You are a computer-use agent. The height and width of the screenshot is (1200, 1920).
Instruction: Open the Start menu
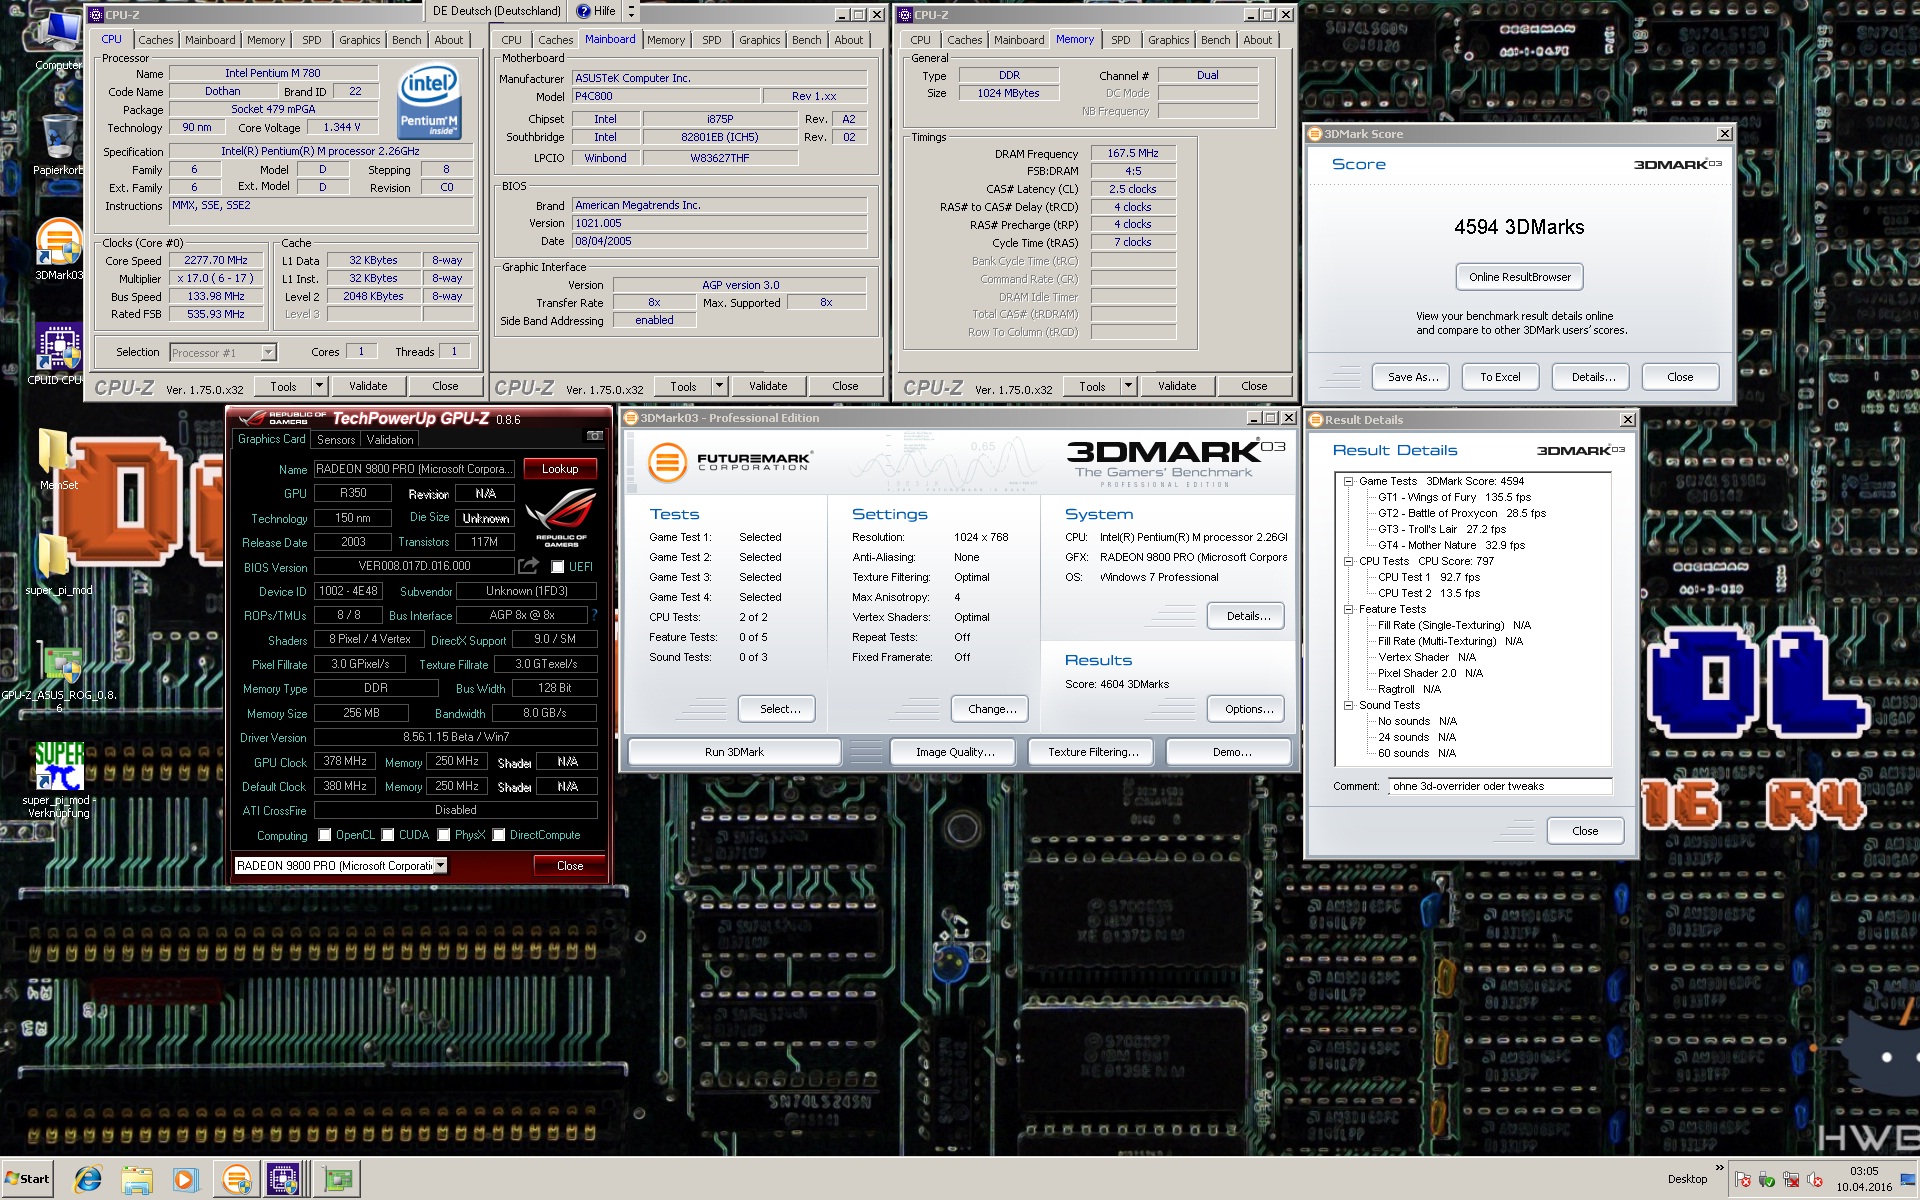pyautogui.click(x=27, y=1179)
